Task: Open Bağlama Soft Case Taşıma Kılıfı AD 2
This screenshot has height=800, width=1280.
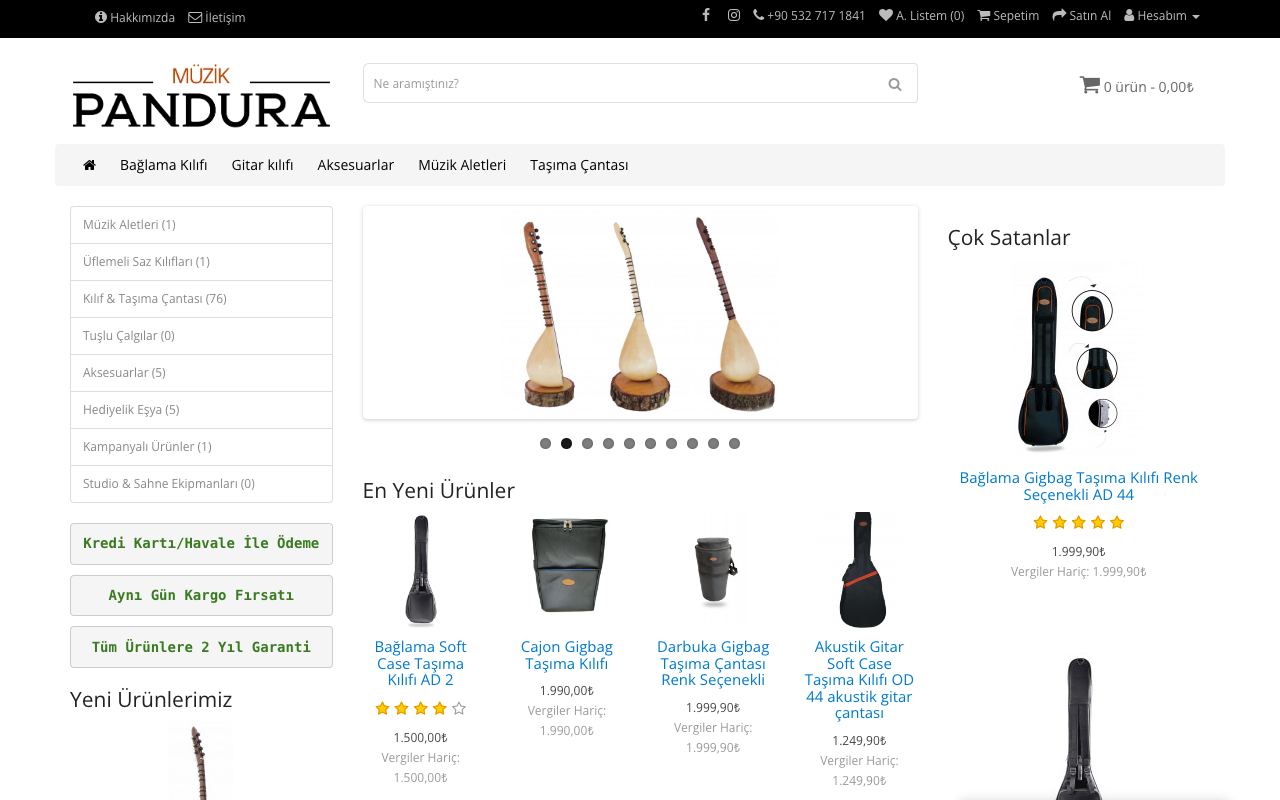Action: (x=421, y=663)
